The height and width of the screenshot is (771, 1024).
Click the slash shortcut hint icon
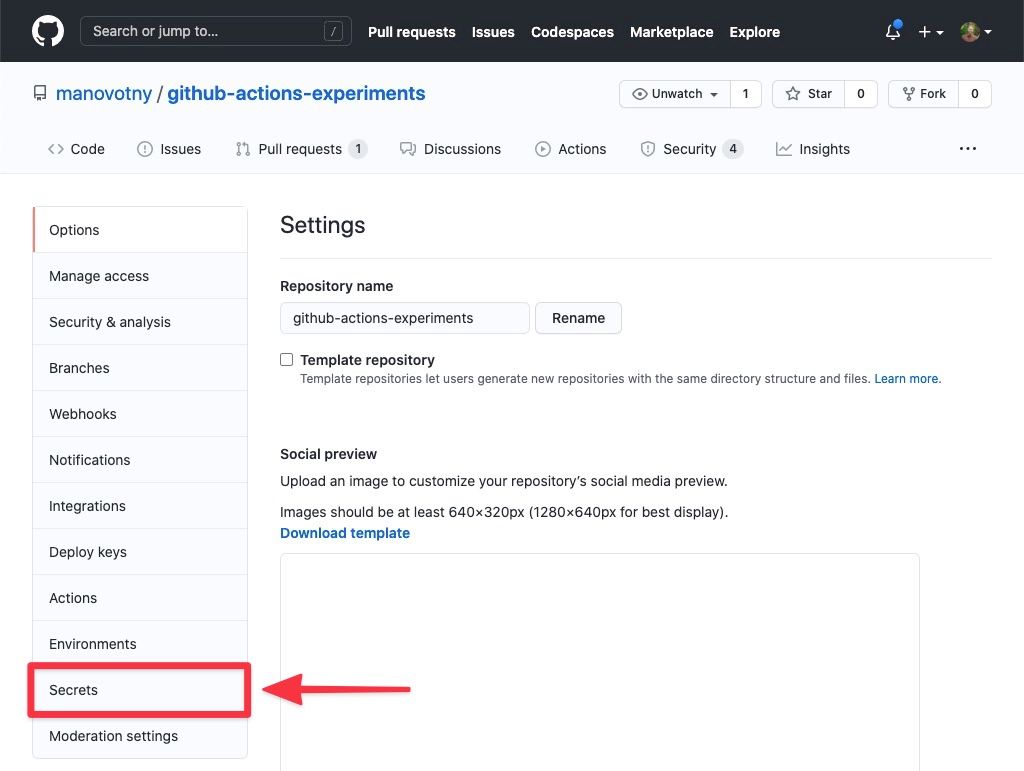333,31
